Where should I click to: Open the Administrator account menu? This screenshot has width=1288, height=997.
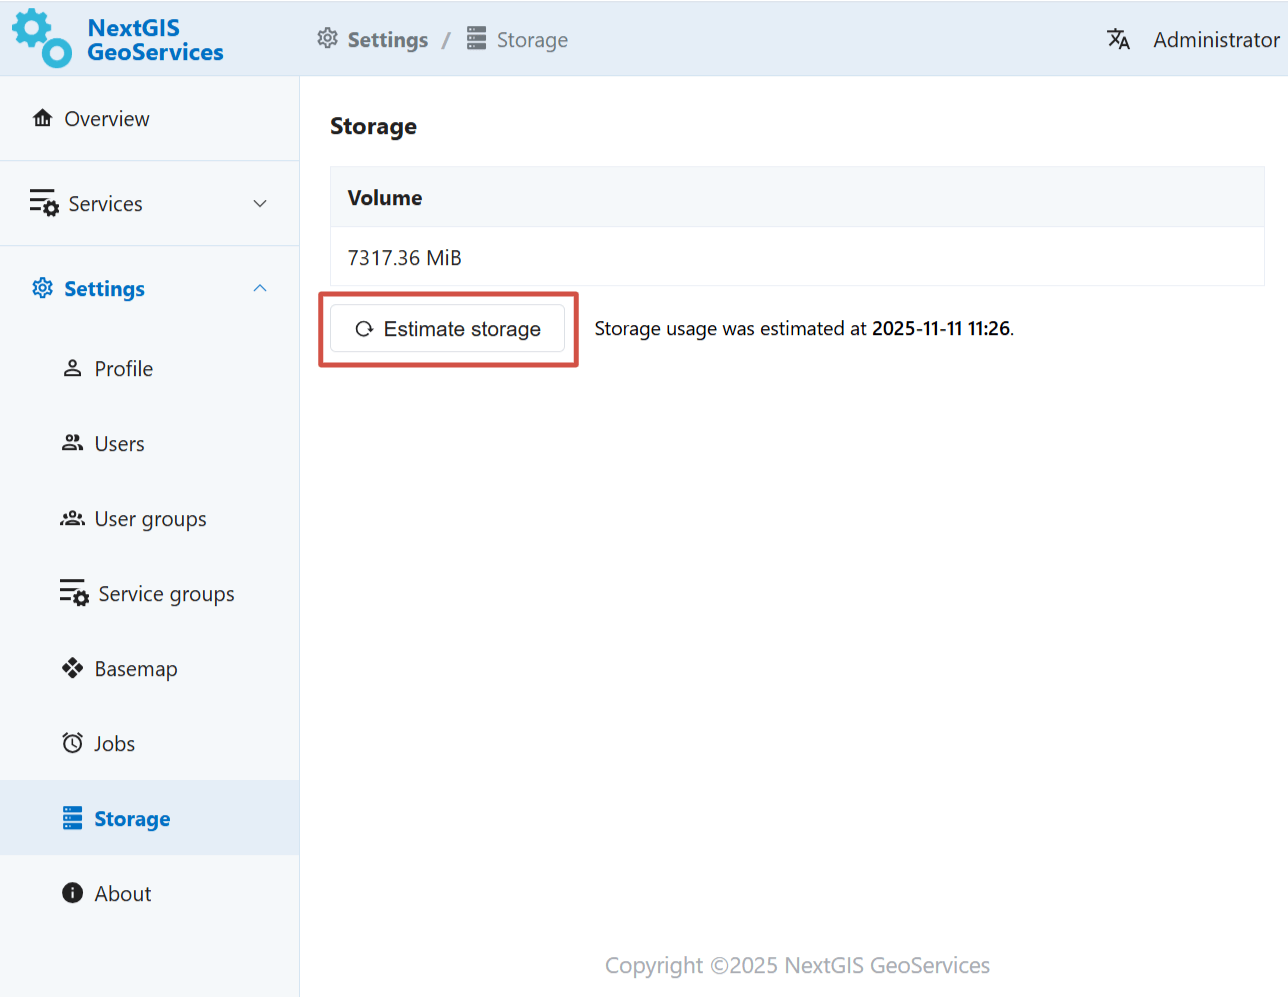[x=1215, y=40]
